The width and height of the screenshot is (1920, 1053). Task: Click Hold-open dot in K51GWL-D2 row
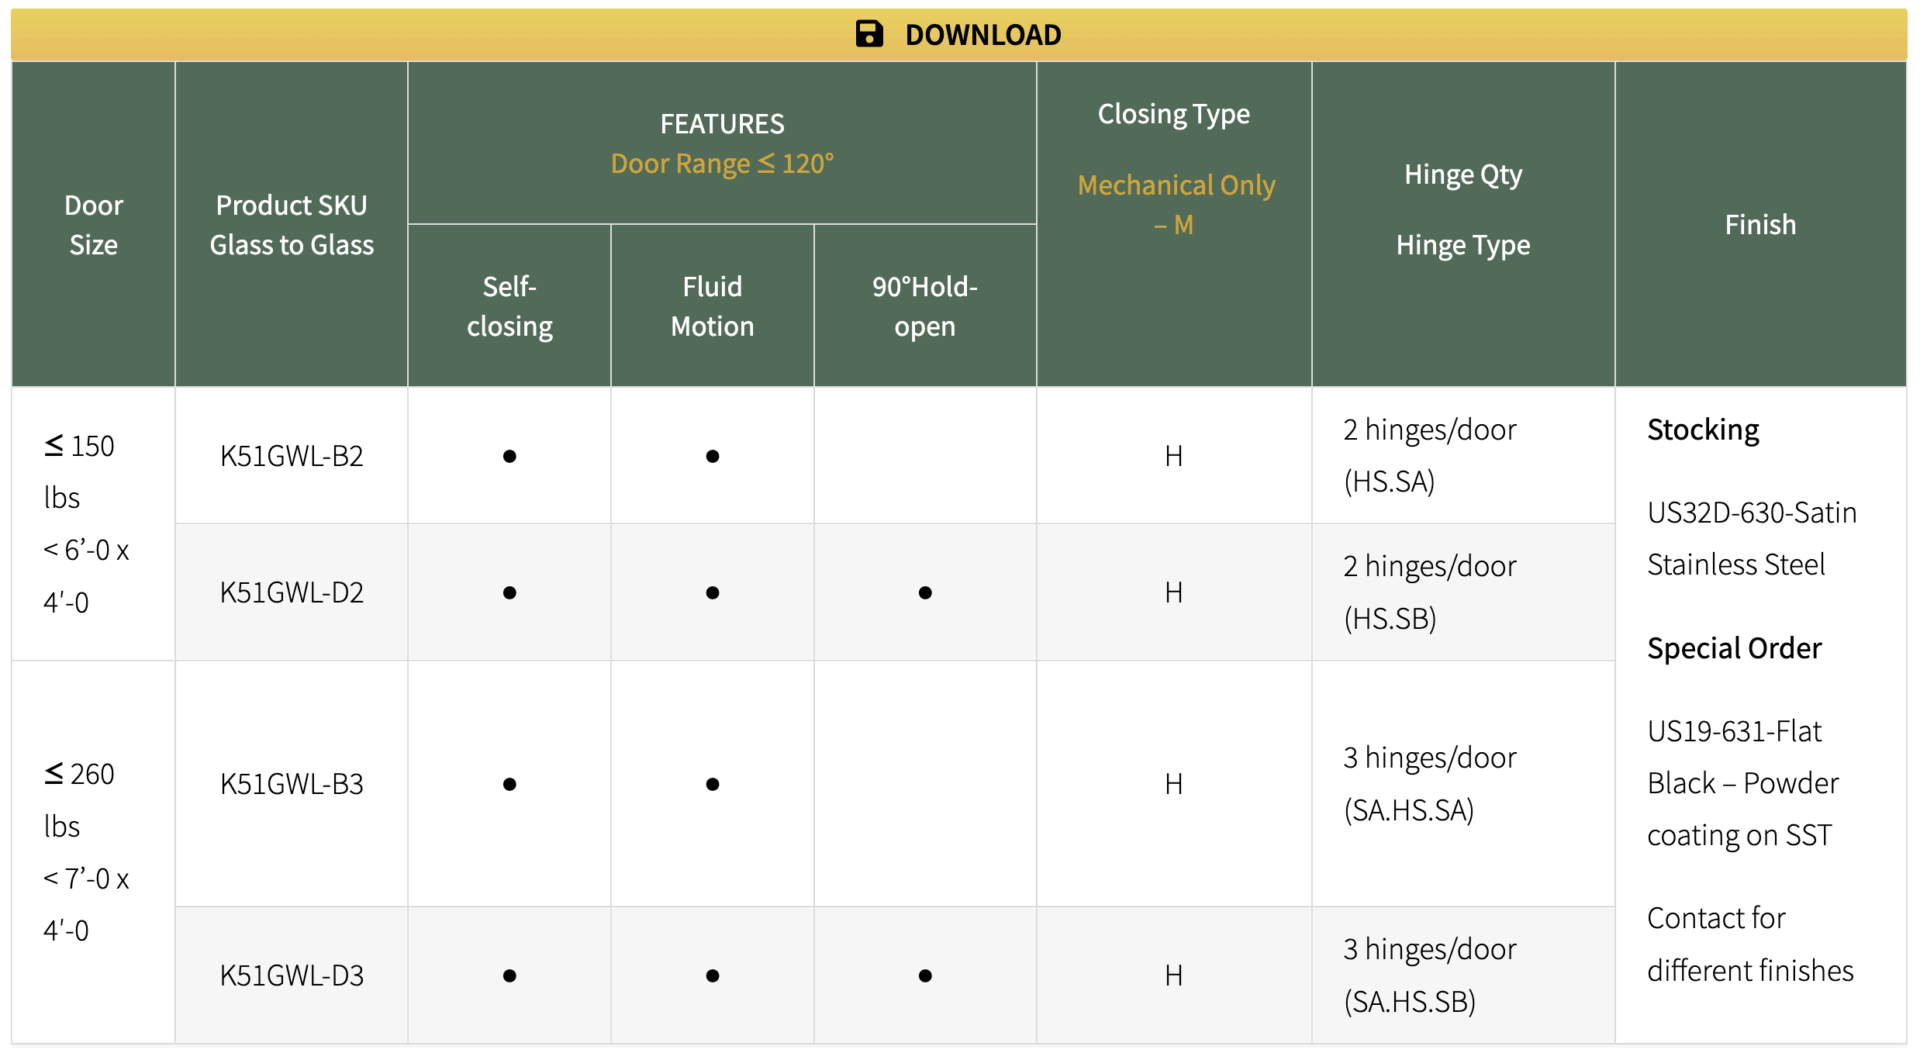[925, 593]
